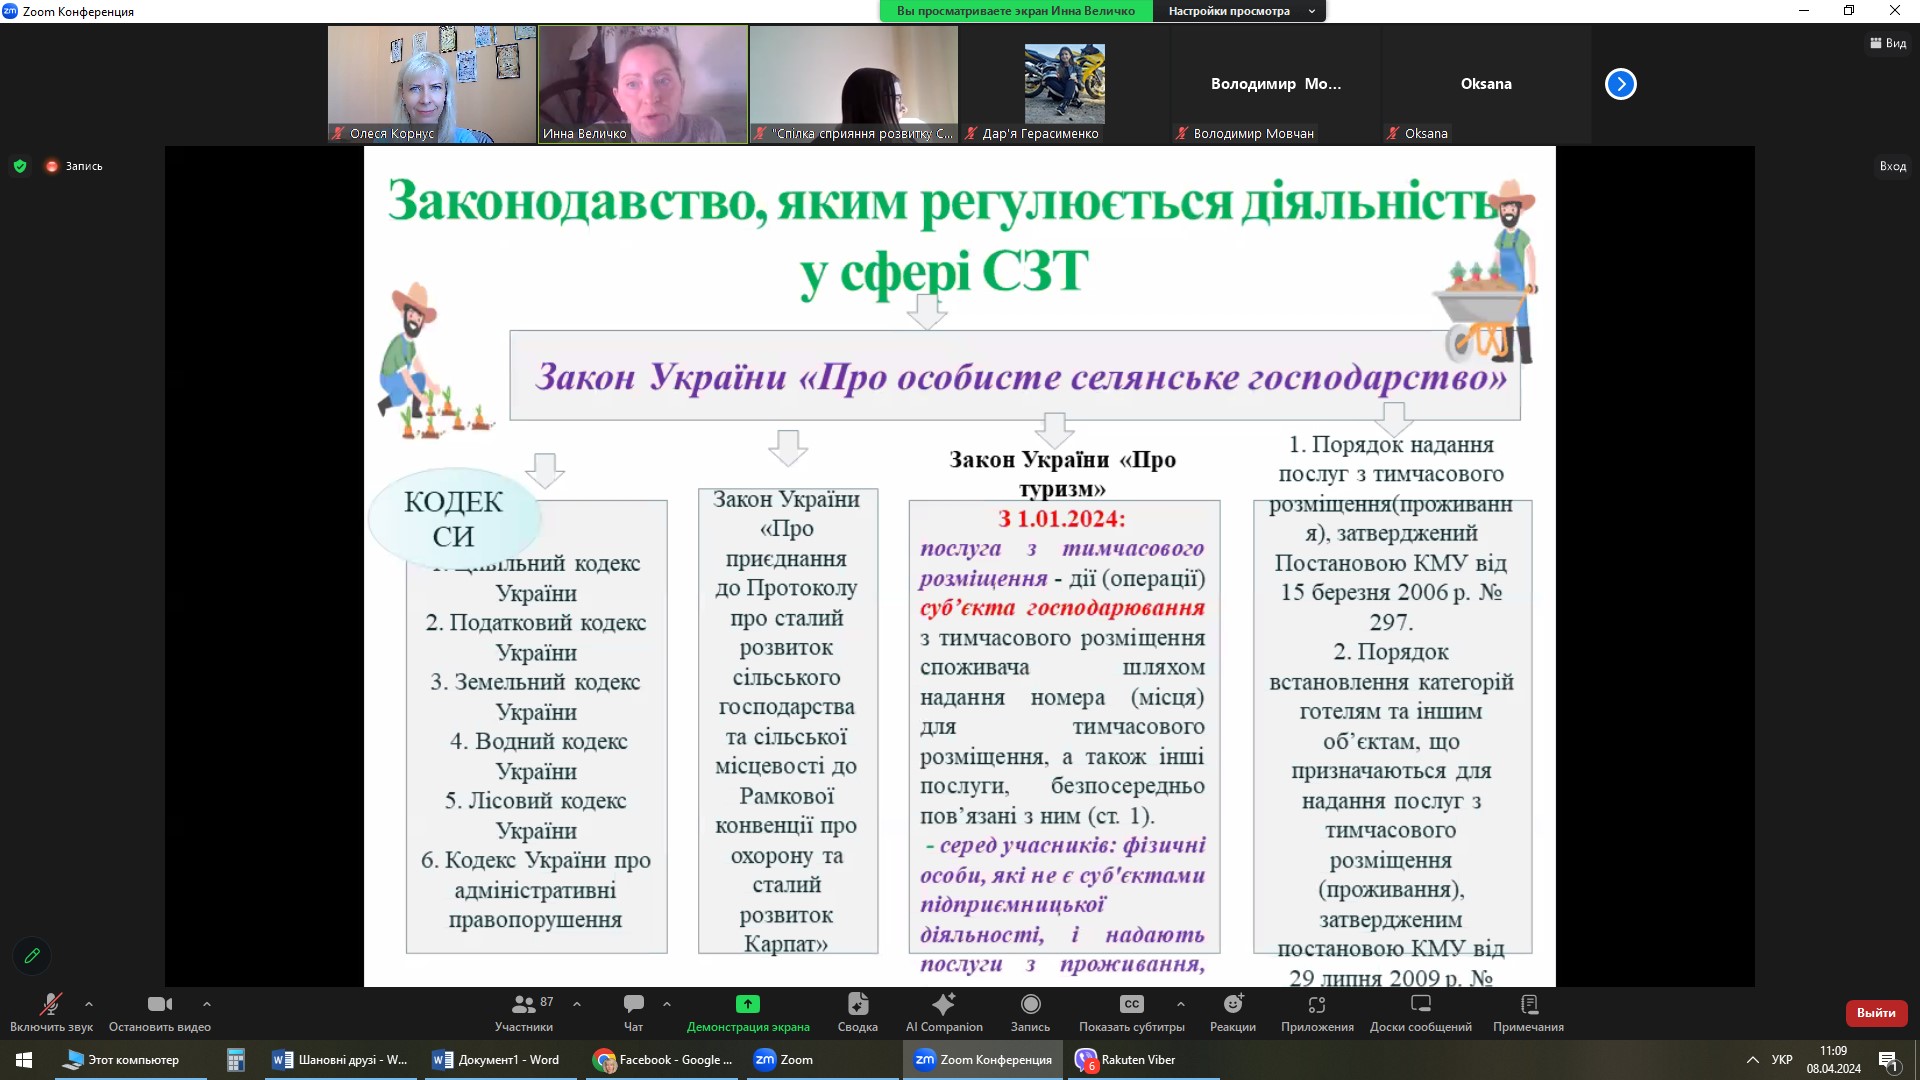Expand audio options arrow beside microphone

(89, 1004)
